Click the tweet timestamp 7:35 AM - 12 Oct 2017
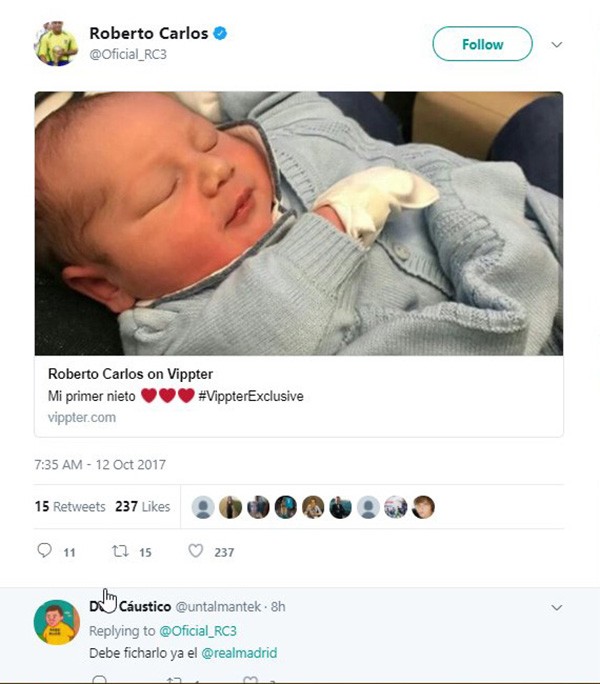This screenshot has height=684, width=600. 100,465
